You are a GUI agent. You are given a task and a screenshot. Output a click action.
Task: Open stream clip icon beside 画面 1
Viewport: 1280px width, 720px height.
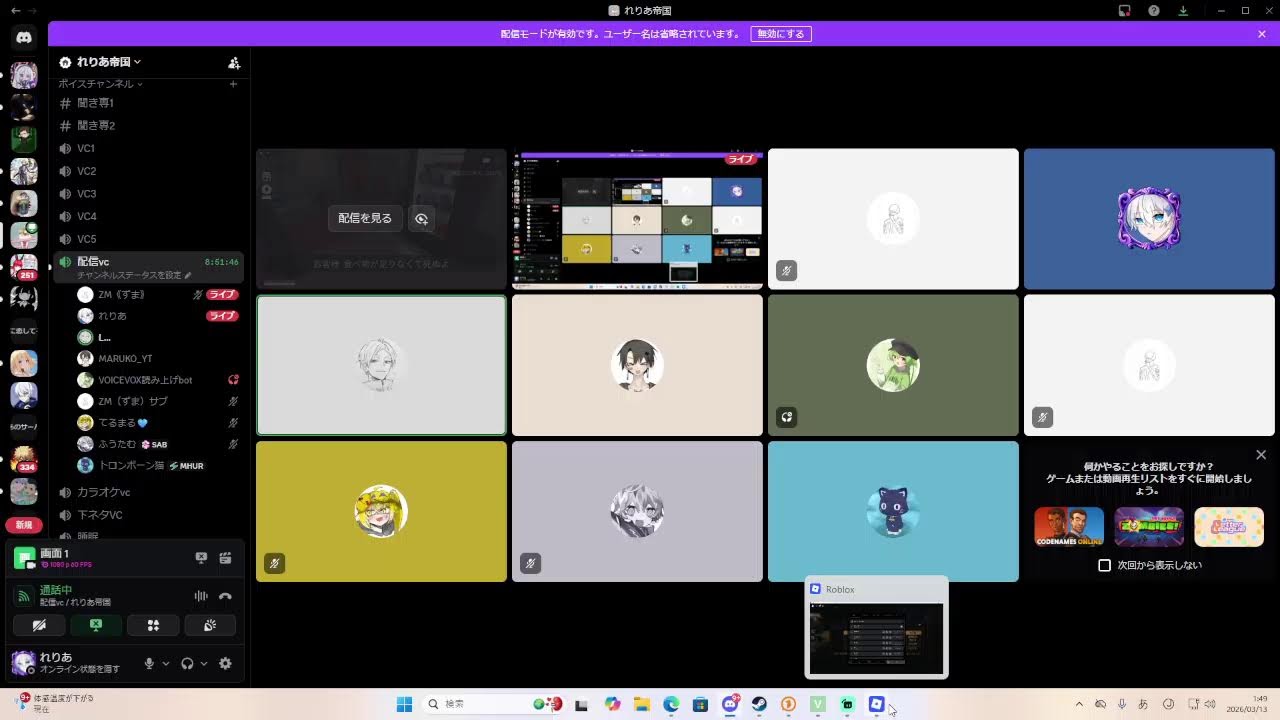tap(226, 558)
